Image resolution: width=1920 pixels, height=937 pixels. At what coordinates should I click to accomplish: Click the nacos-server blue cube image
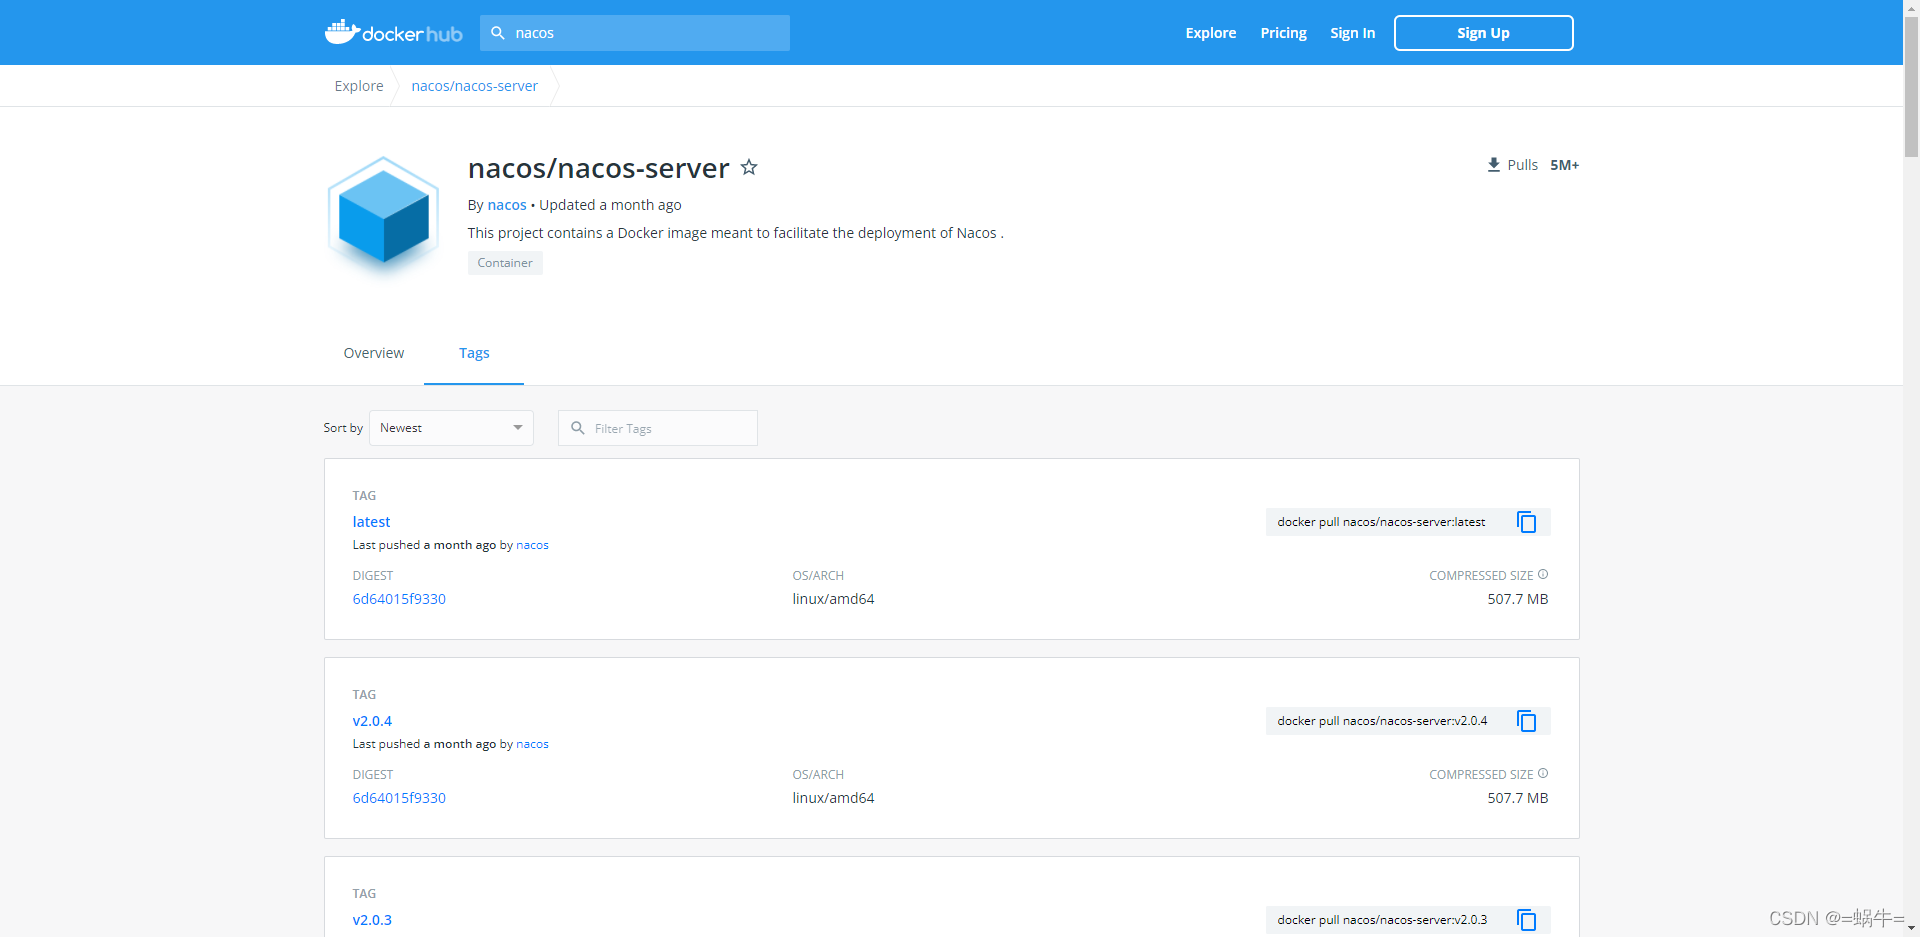pyautogui.click(x=384, y=216)
